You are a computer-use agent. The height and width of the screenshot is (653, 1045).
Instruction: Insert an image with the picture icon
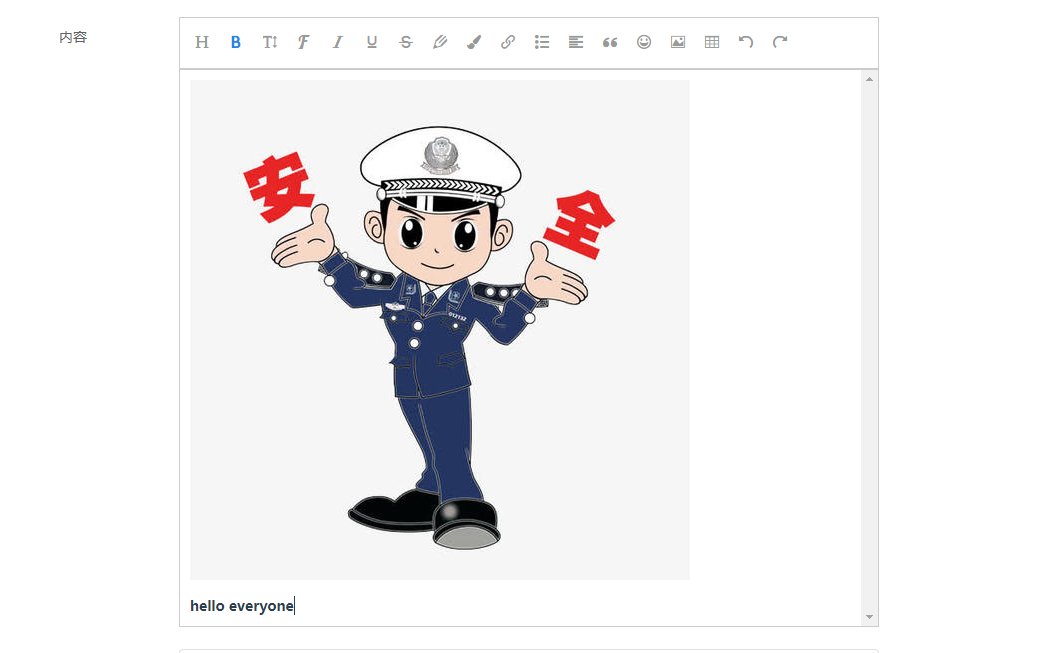click(678, 43)
